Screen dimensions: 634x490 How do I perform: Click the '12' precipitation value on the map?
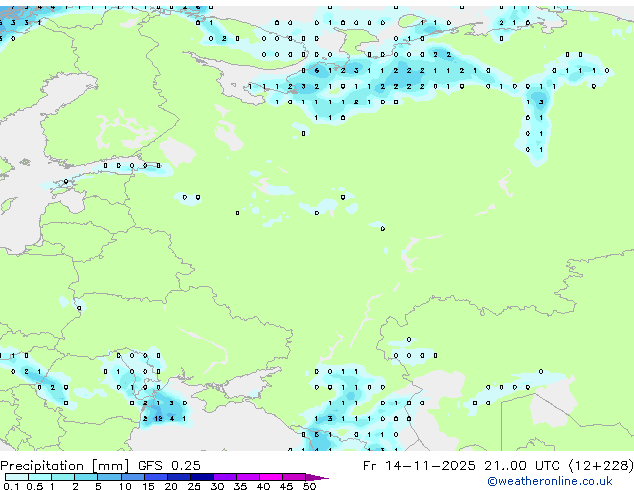[158, 418]
